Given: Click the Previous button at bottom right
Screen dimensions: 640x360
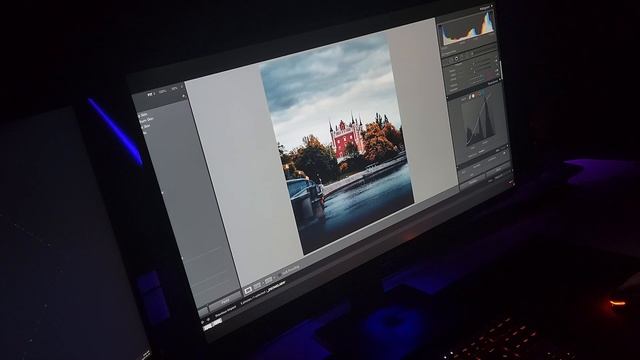Looking at the screenshot, I should pyautogui.click(x=474, y=182).
